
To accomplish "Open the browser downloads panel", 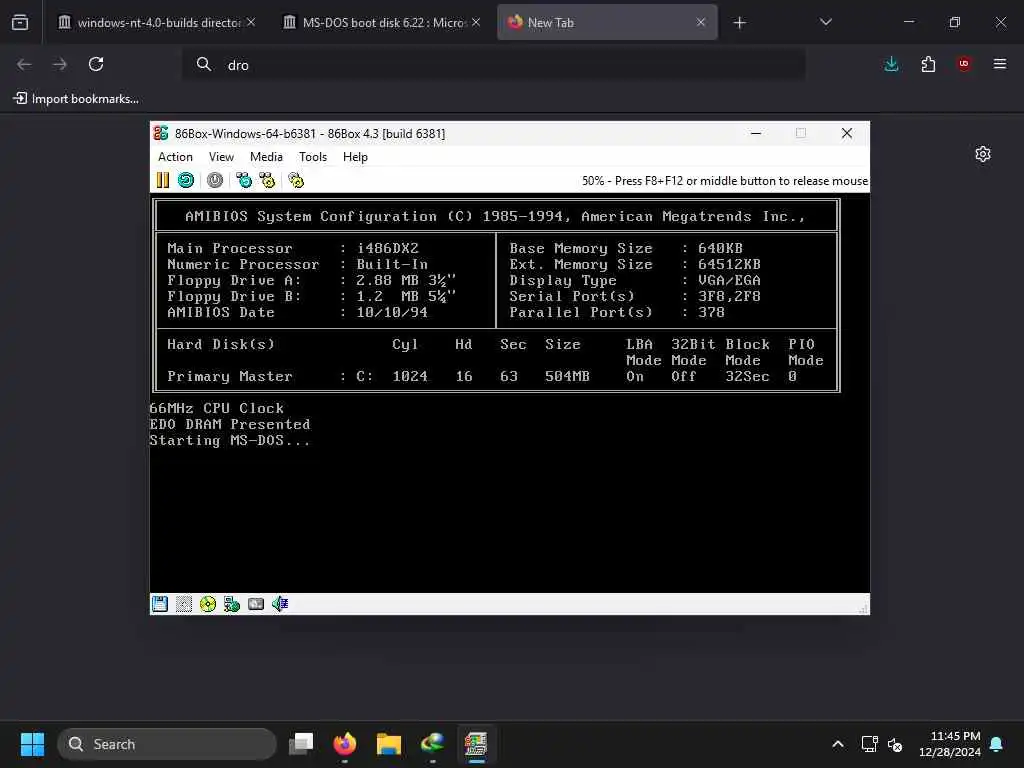I will click(x=891, y=64).
